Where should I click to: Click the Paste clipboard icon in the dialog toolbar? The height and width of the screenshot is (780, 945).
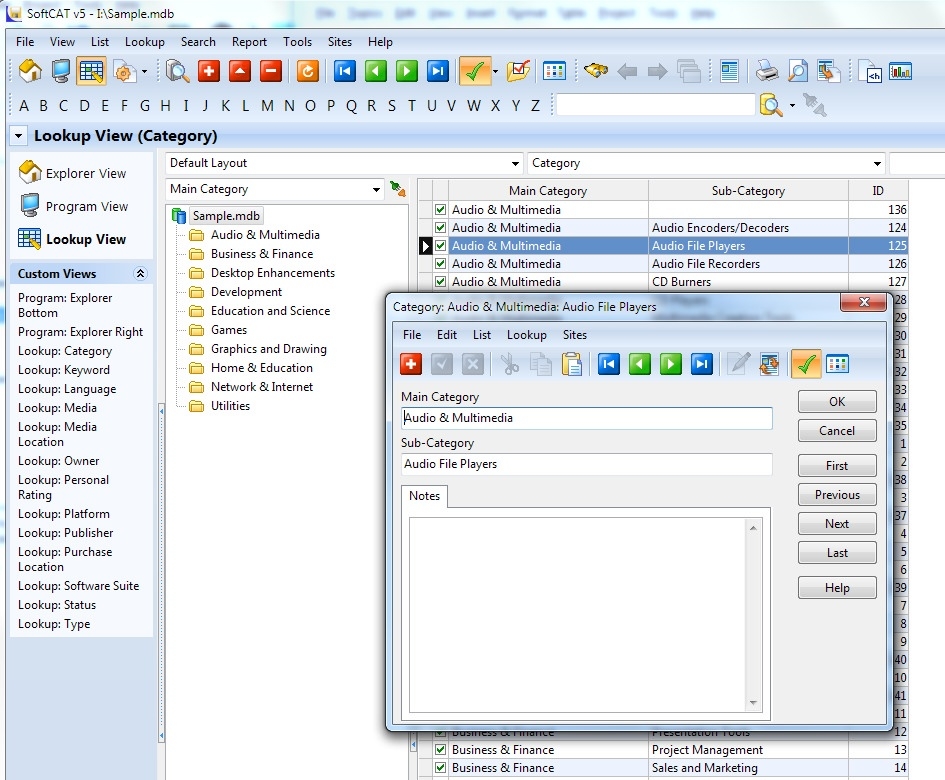[571, 364]
